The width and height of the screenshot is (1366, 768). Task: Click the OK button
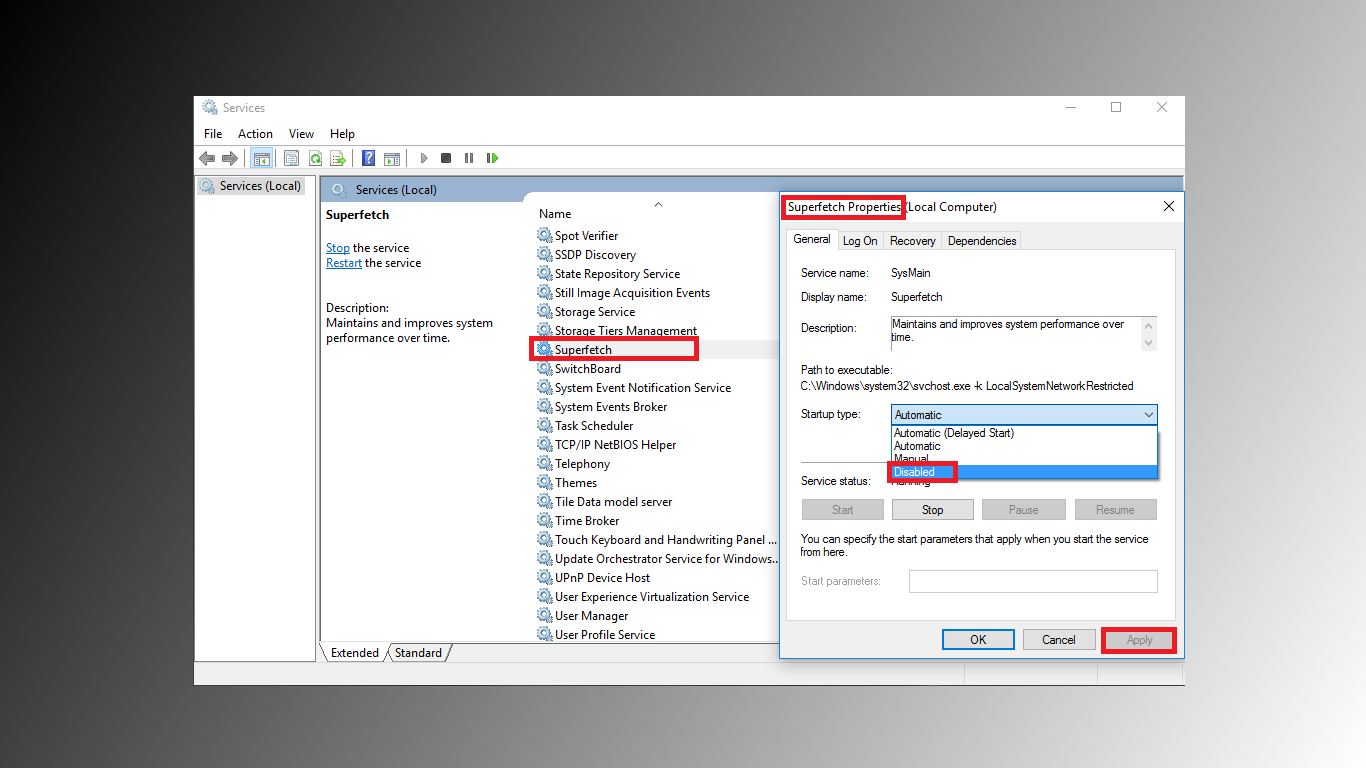click(x=978, y=640)
